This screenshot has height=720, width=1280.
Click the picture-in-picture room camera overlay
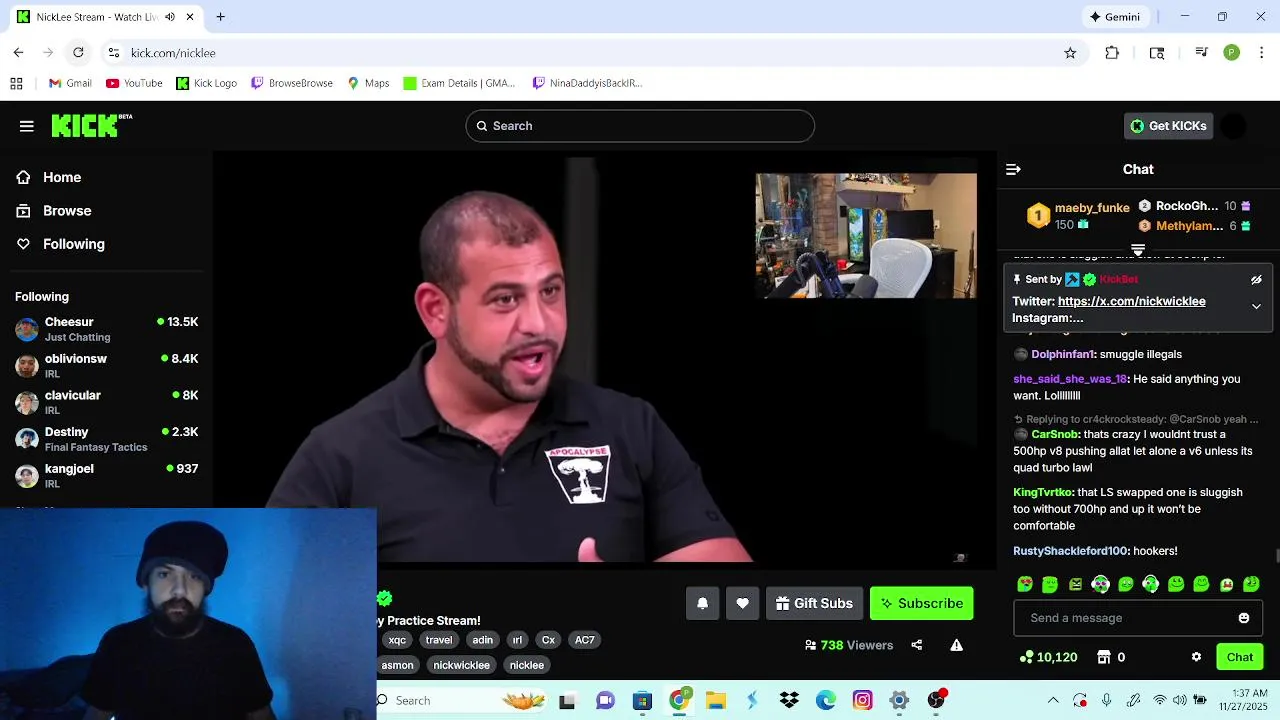[866, 236]
